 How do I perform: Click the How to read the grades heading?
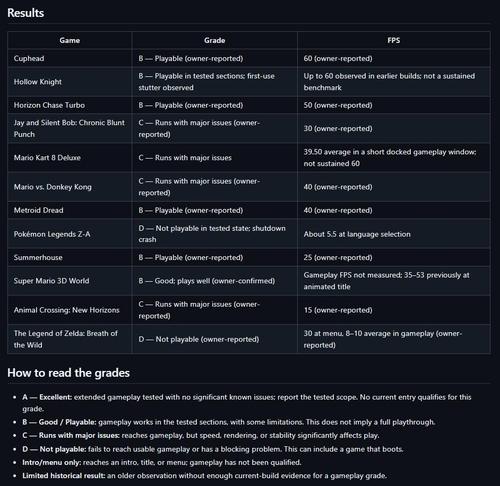tap(68, 373)
